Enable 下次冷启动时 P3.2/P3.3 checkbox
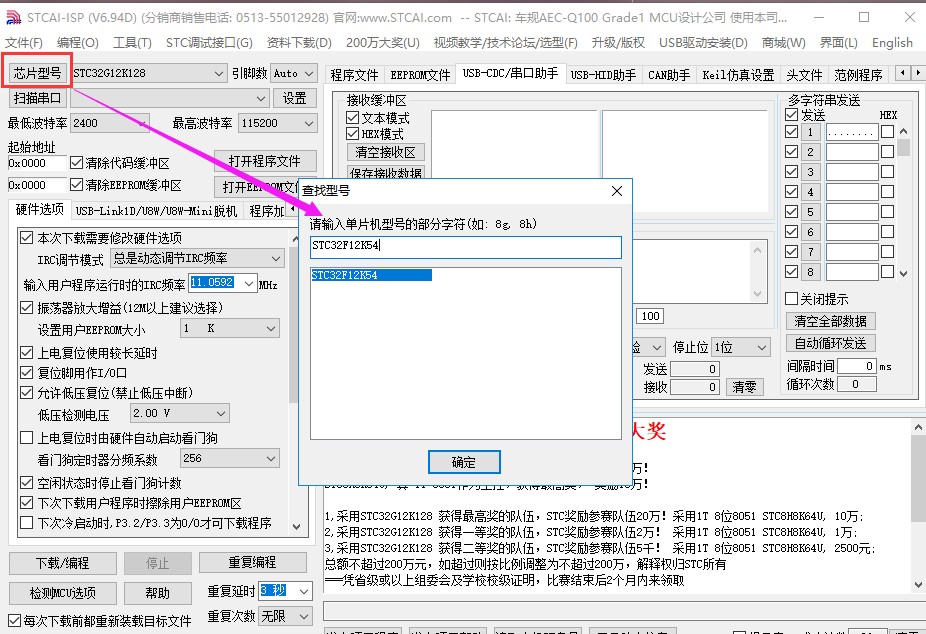 click(x=27, y=522)
